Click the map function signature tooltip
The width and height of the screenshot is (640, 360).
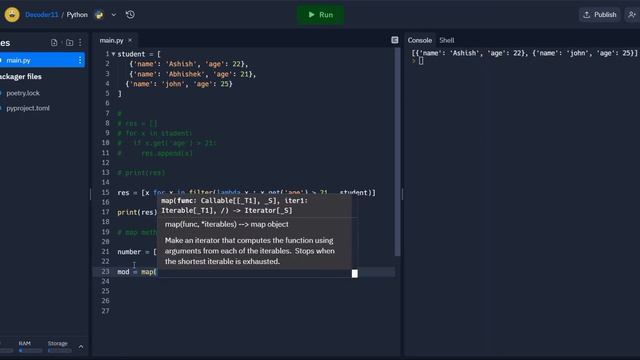[x=234, y=206]
